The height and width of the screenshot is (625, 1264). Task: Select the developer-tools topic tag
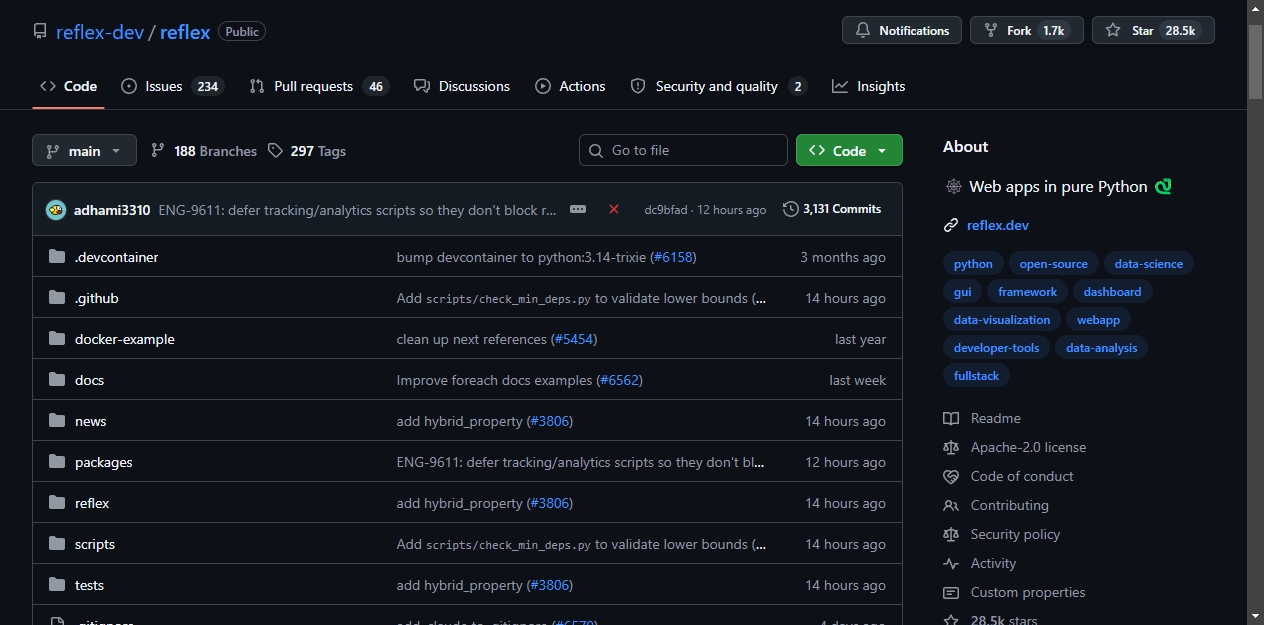coord(997,348)
